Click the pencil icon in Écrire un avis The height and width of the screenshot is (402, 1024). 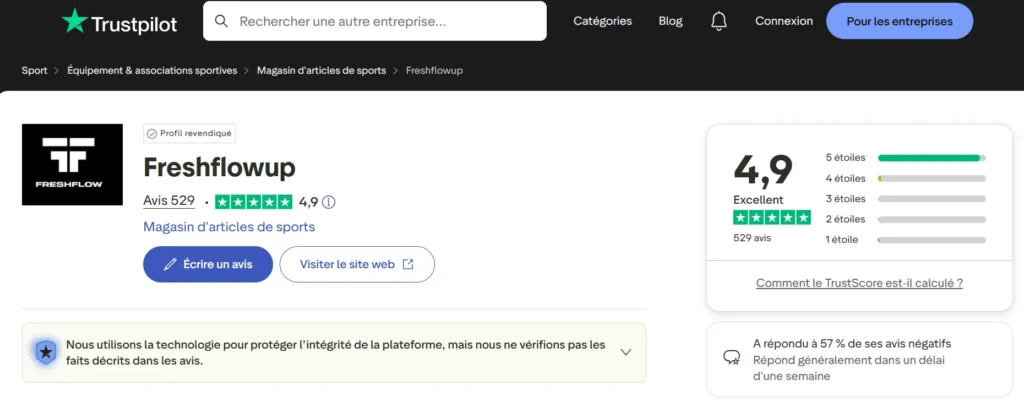tap(170, 264)
